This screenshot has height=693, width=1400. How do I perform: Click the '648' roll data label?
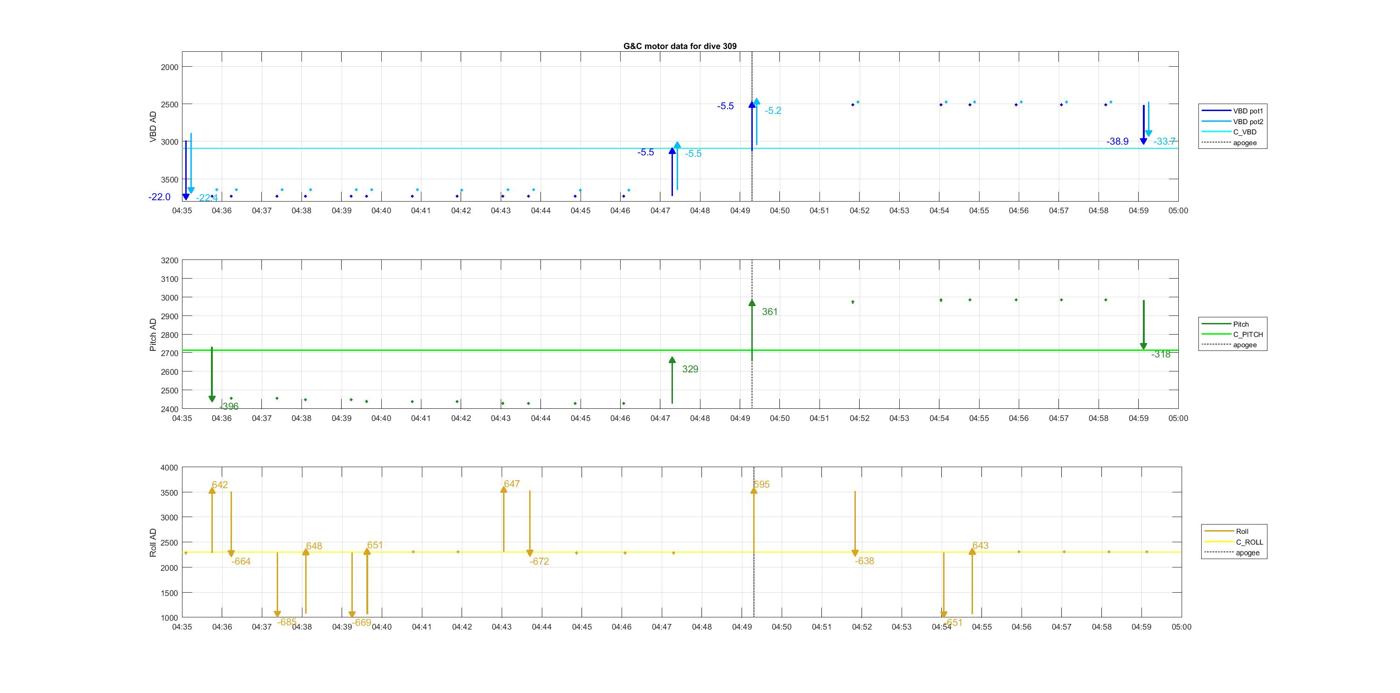click(314, 547)
